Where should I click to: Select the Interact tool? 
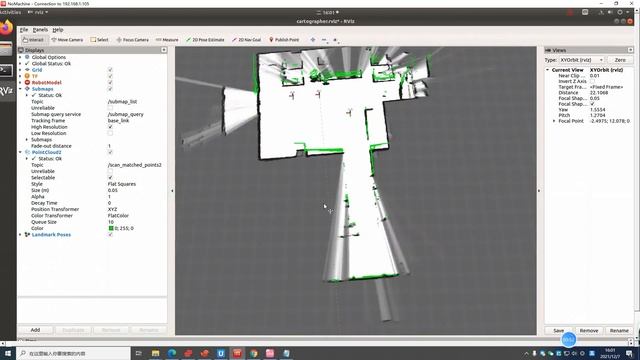pyautogui.click(x=33, y=40)
